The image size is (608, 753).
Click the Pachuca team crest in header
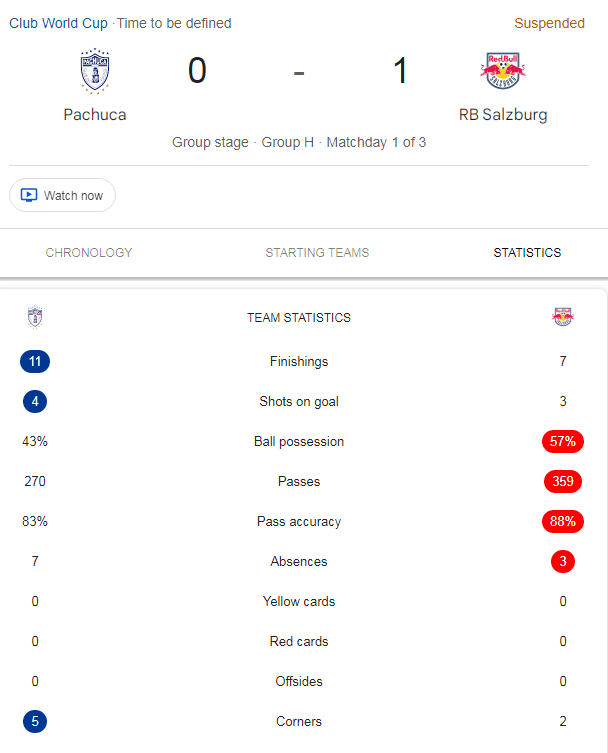pyautogui.click(x=95, y=71)
